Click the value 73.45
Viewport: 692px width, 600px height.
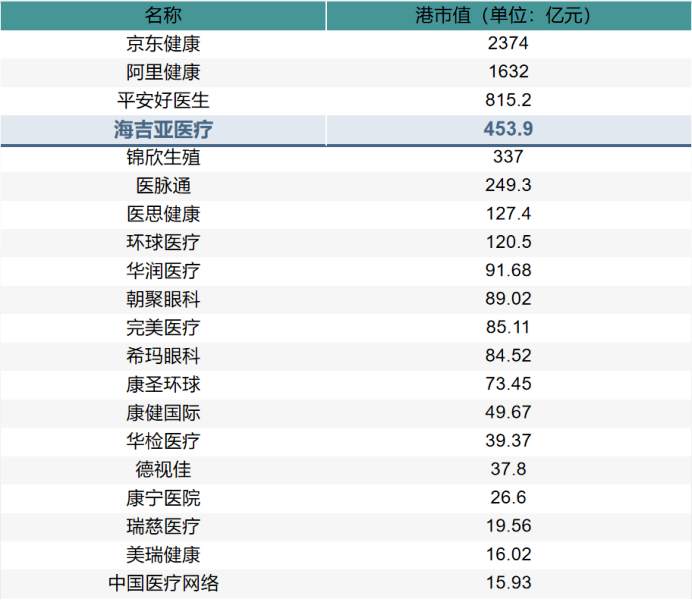(x=509, y=385)
